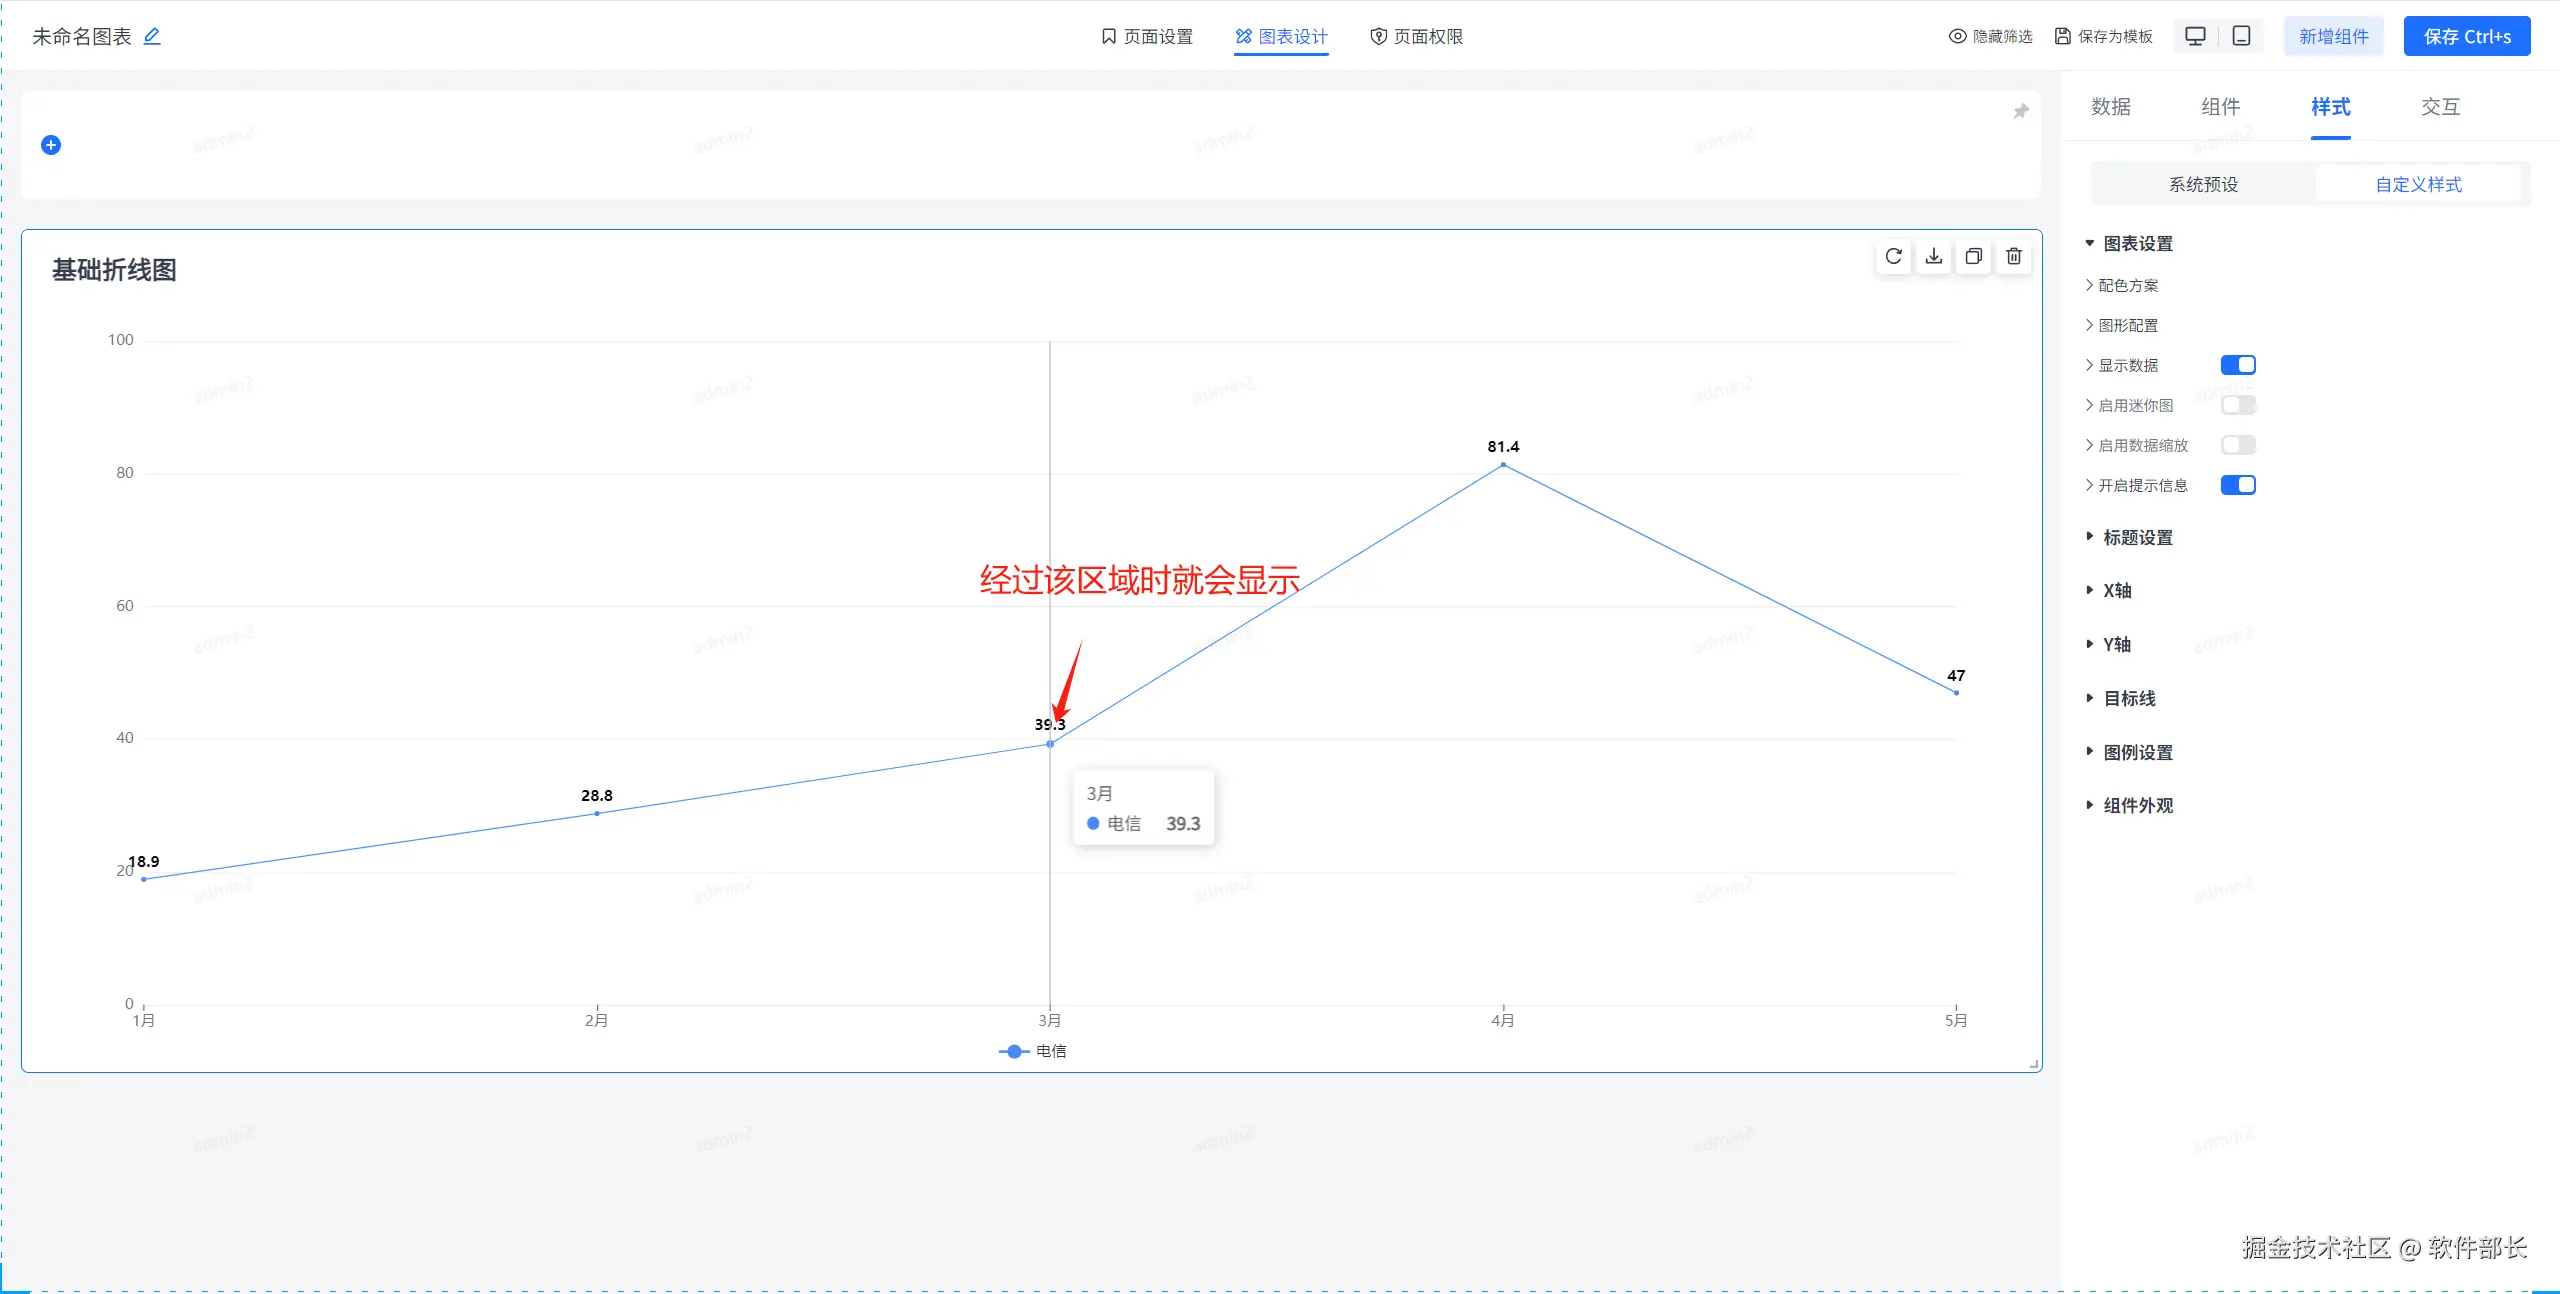Click the blue plus icon in the filter bar

pyautogui.click(x=51, y=145)
